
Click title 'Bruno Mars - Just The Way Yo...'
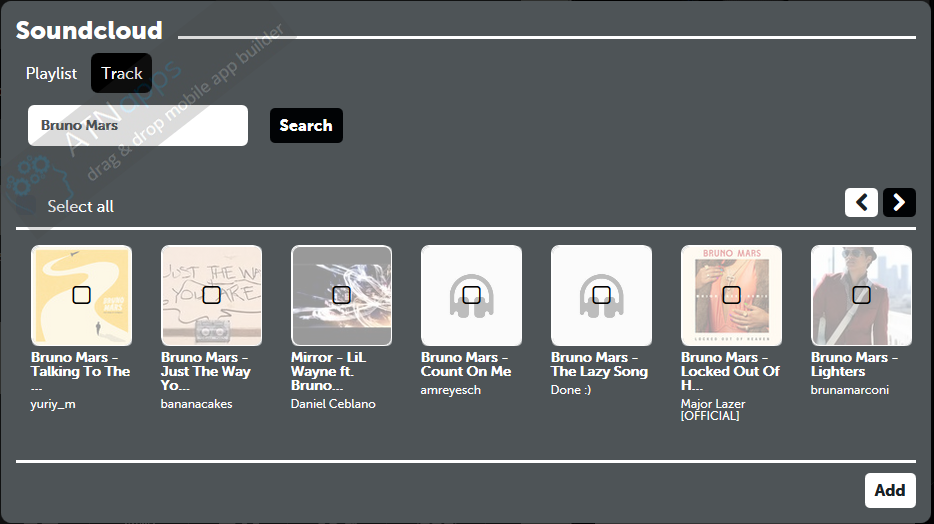(206, 372)
